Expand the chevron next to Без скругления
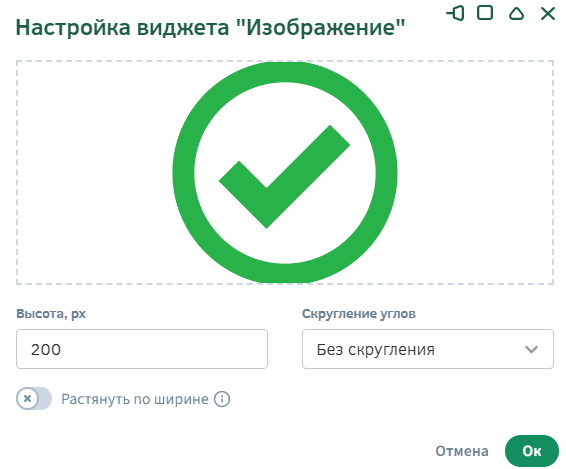Viewport: 566px width, 469px height. click(531, 349)
